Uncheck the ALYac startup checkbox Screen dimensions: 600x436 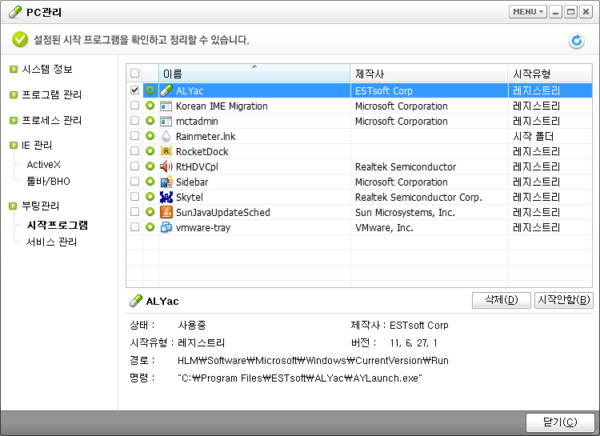[x=135, y=90]
